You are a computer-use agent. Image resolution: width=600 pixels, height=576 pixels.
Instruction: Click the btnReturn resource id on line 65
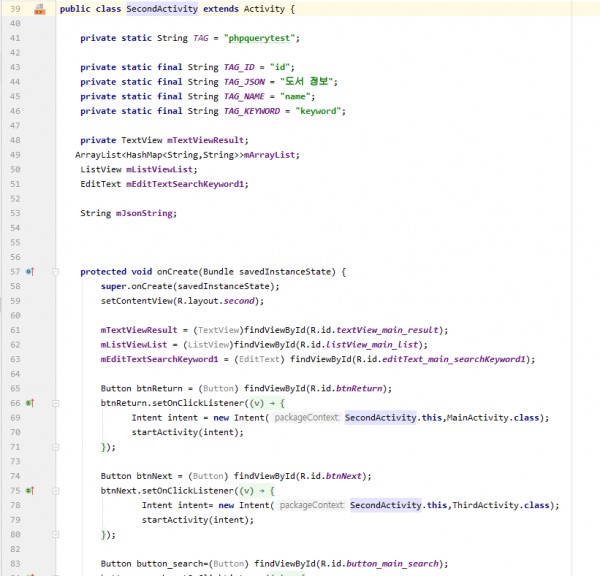click(x=359, y=388)
